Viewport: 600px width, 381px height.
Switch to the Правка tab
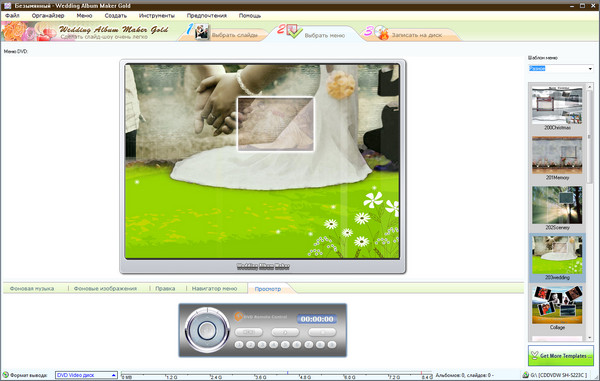165,288
